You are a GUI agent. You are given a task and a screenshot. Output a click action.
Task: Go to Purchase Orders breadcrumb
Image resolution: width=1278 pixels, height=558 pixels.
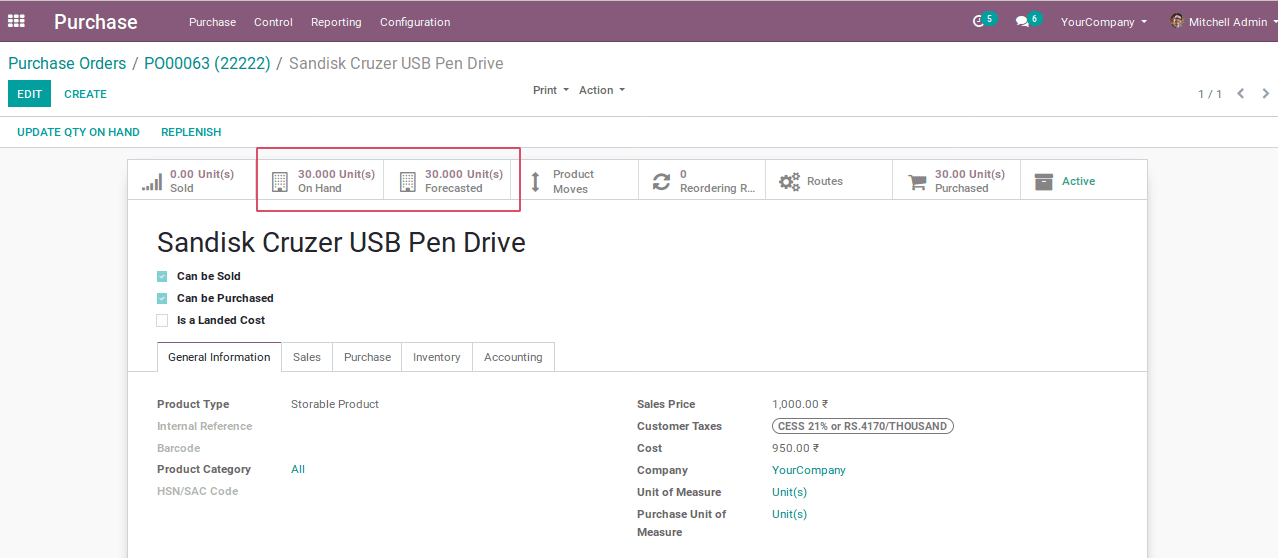67,63
